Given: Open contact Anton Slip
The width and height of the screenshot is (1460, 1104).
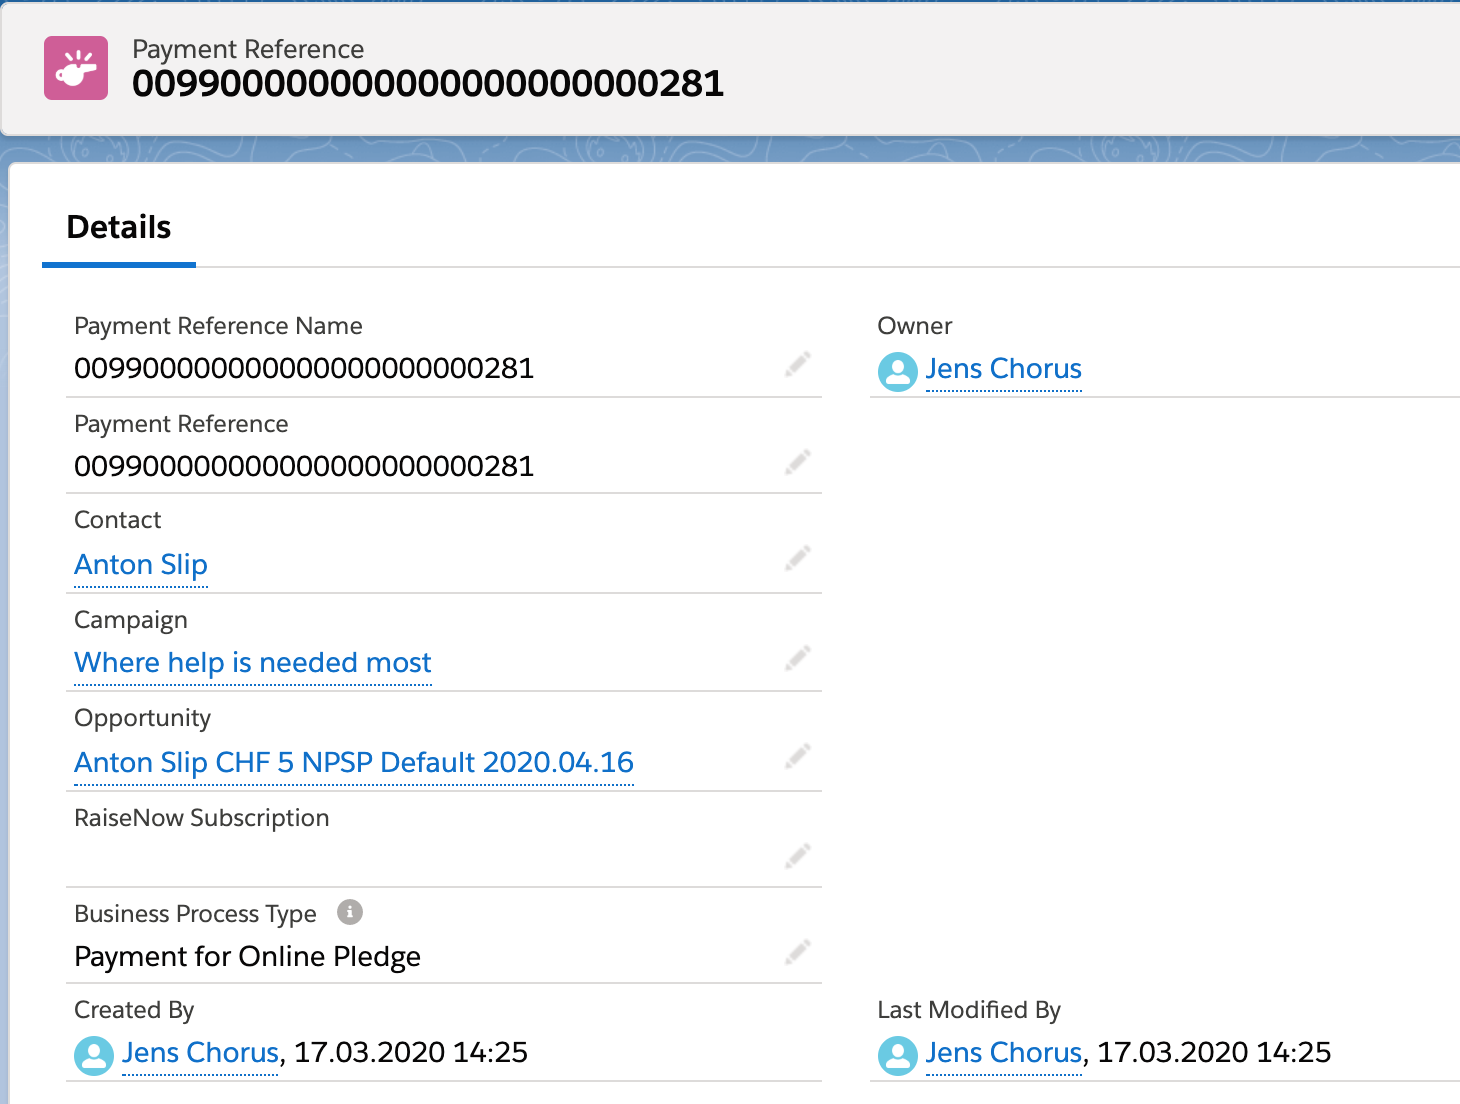Looking at the screenshot, I should tap(141, 565).
